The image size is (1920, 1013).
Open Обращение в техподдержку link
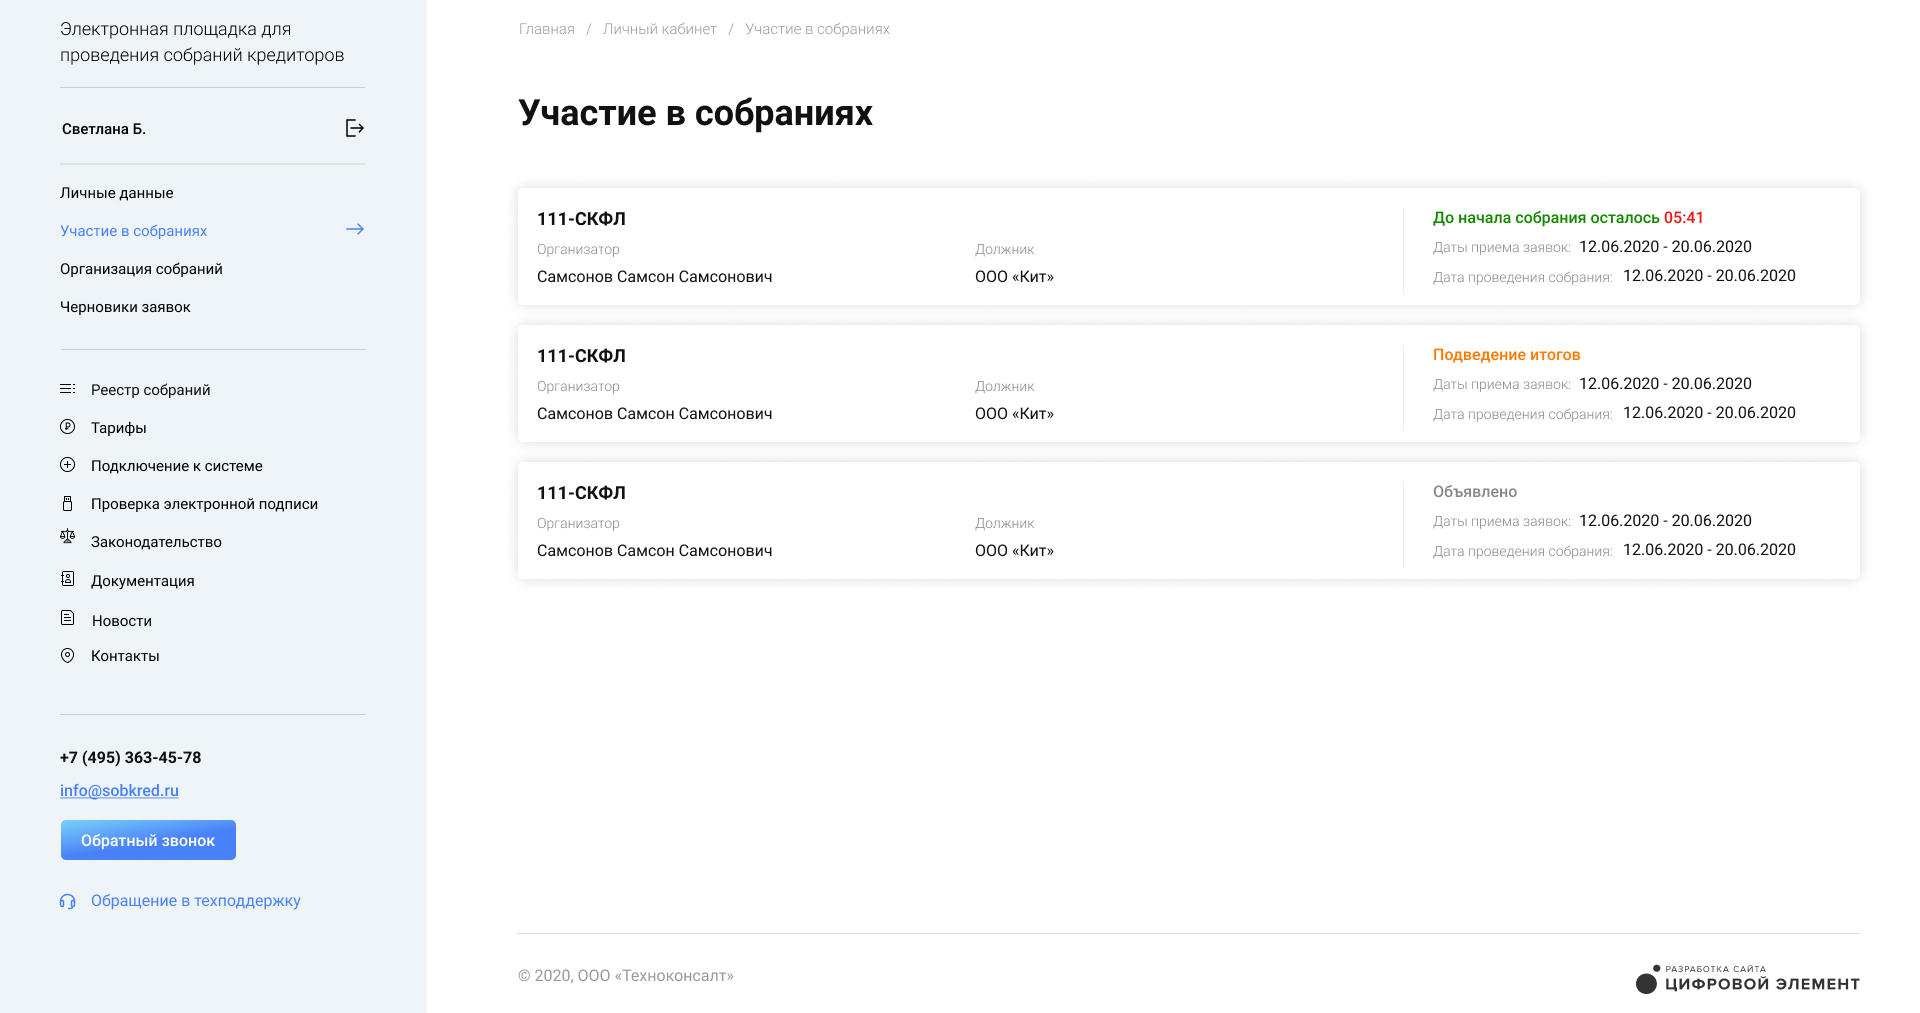click(x=196, y=901)
